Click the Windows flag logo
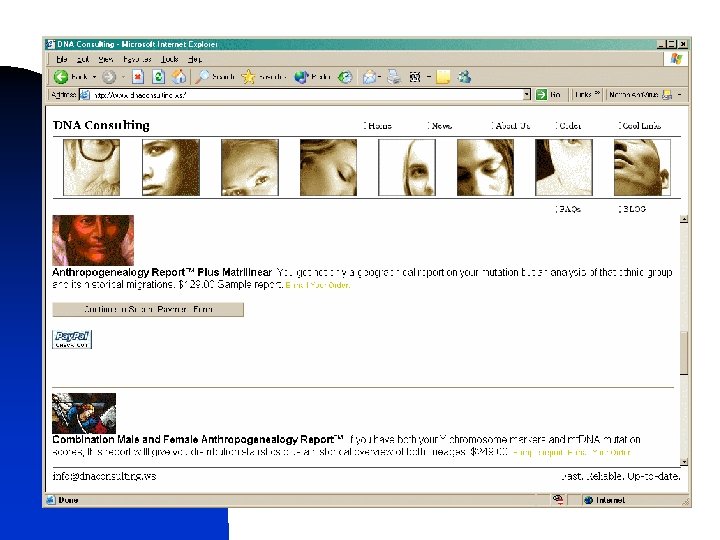 click(x=675, y=59)
